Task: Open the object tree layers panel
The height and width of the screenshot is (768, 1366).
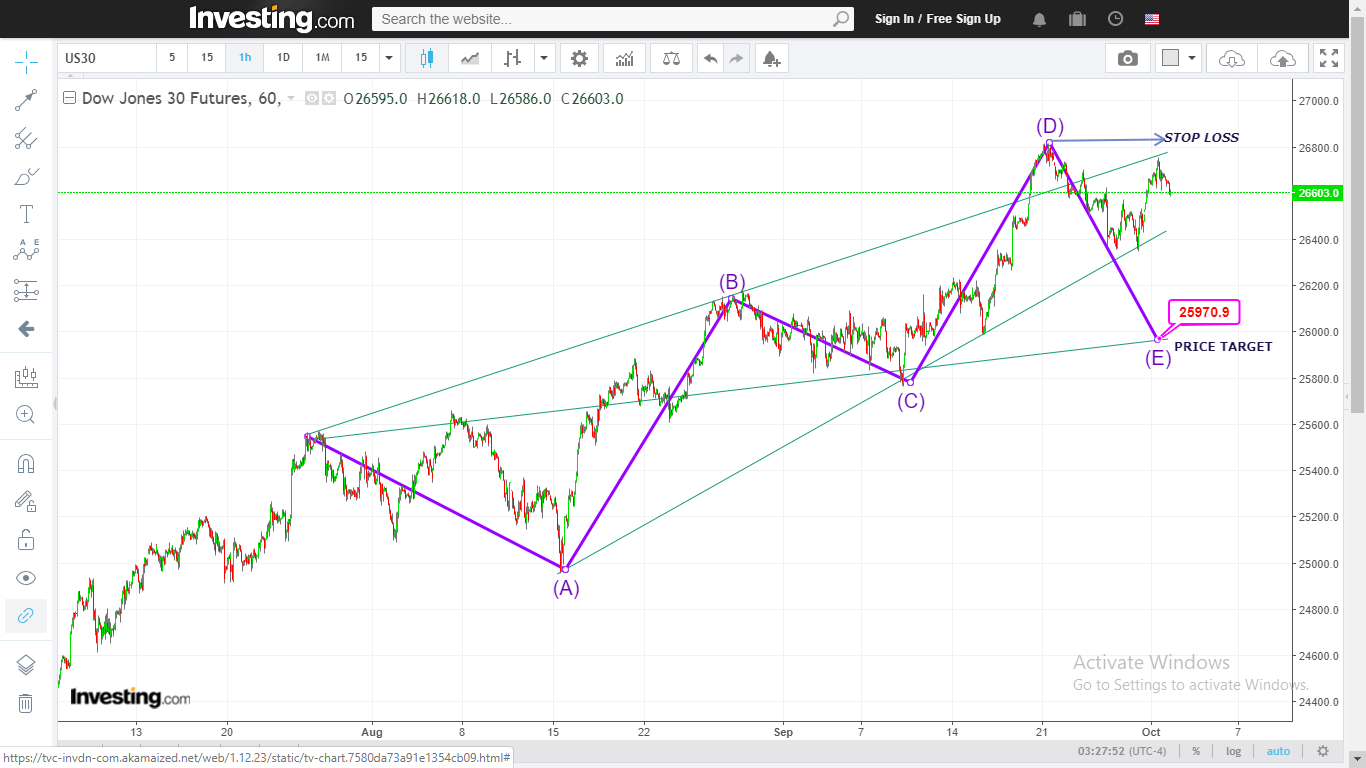Action: point(26,665)
